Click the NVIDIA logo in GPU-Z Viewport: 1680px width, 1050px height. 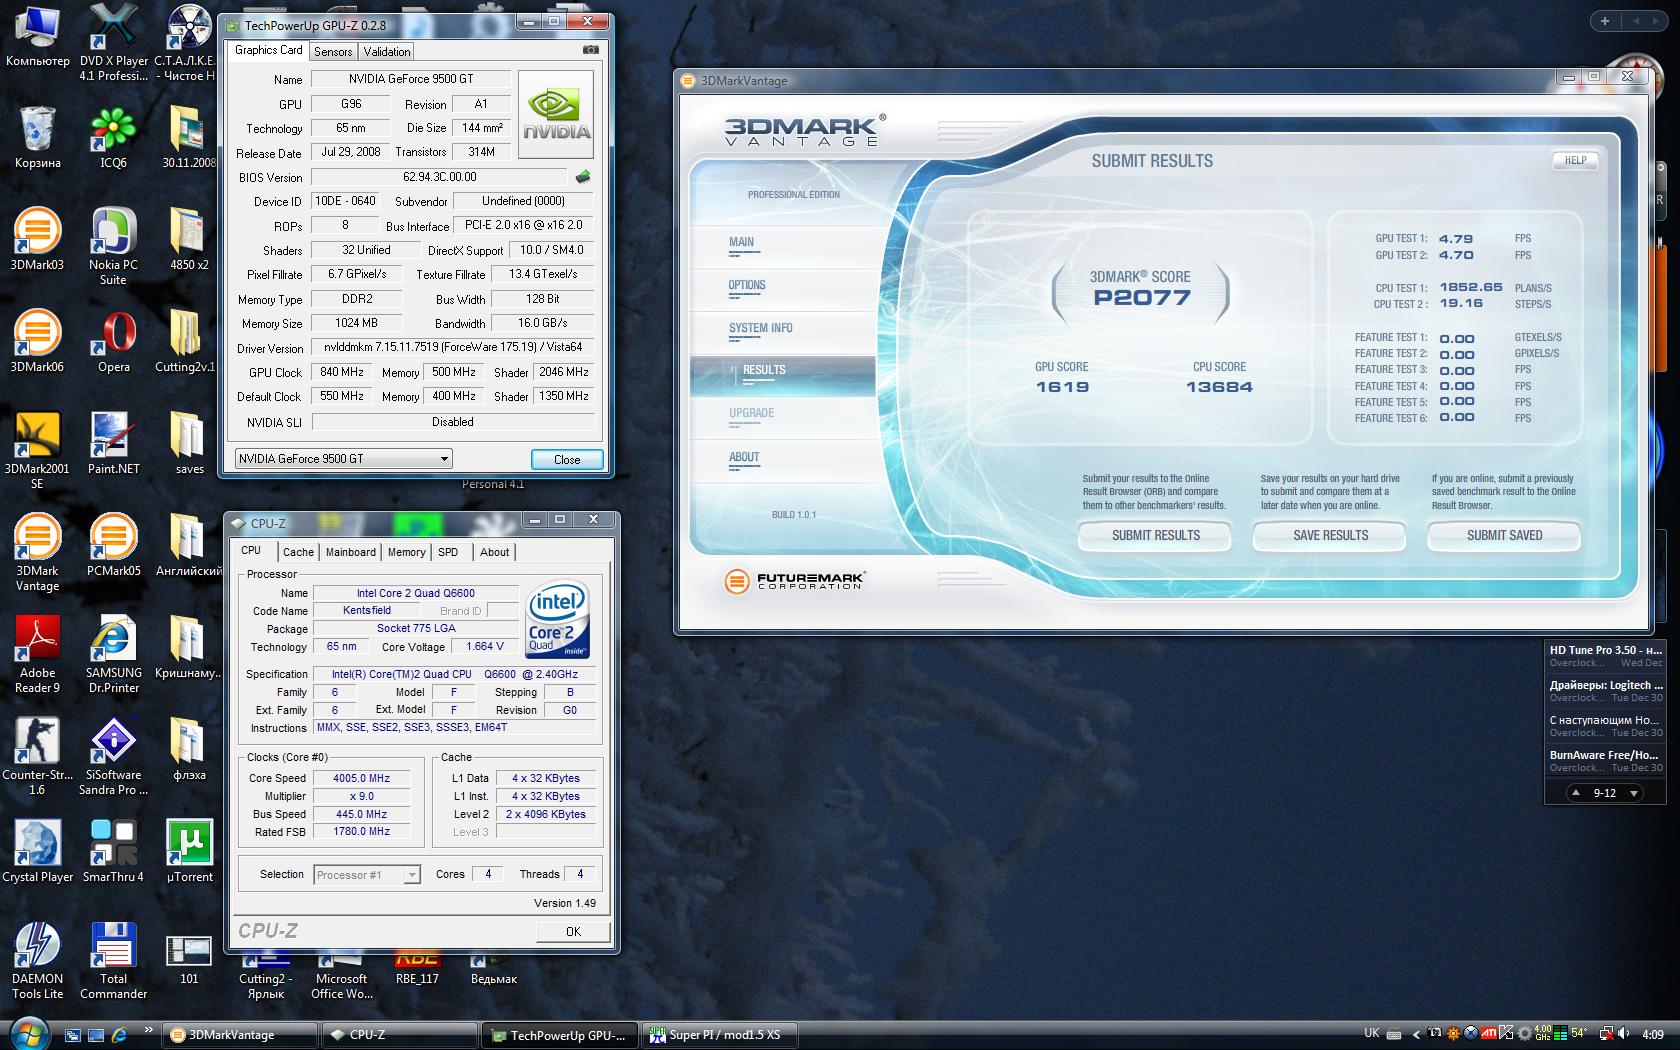[556, 114]
